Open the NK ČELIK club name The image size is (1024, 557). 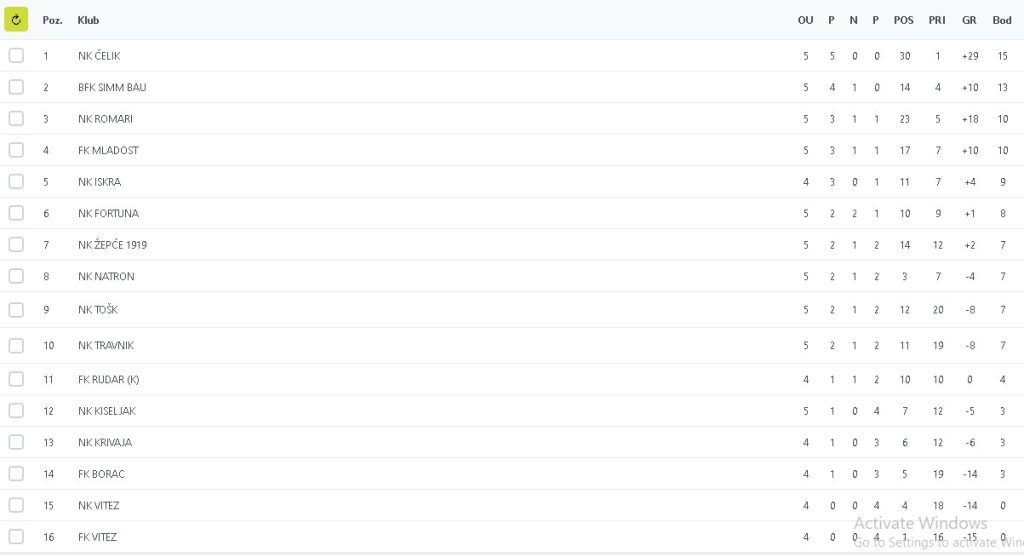click(99, 56)
